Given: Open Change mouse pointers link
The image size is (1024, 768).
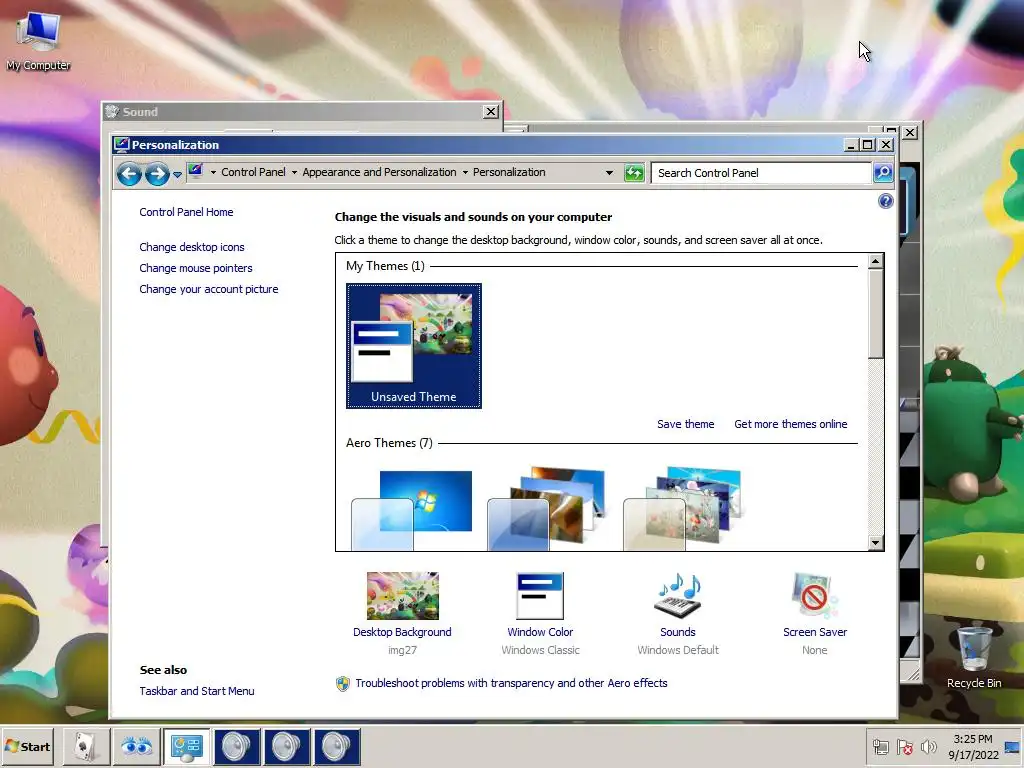Looking at the screenshot, I should click(x=195, y=268).
